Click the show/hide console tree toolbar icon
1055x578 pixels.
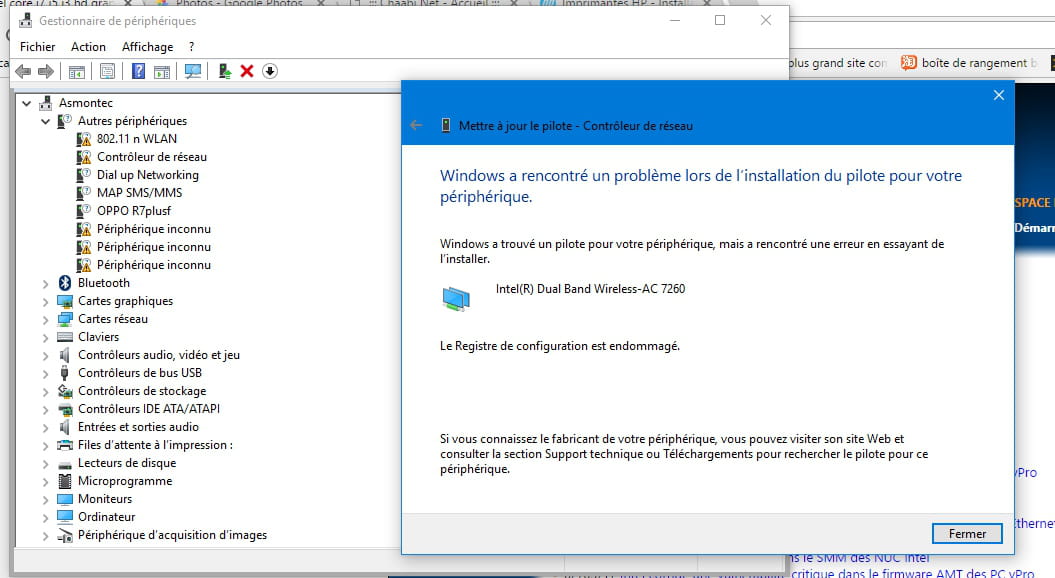click(77, 71)
